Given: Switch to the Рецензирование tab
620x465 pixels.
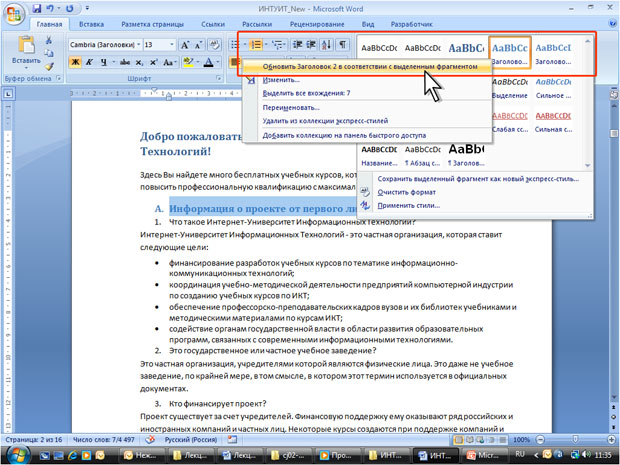Looking at the screenshot, I should (317, 24).
